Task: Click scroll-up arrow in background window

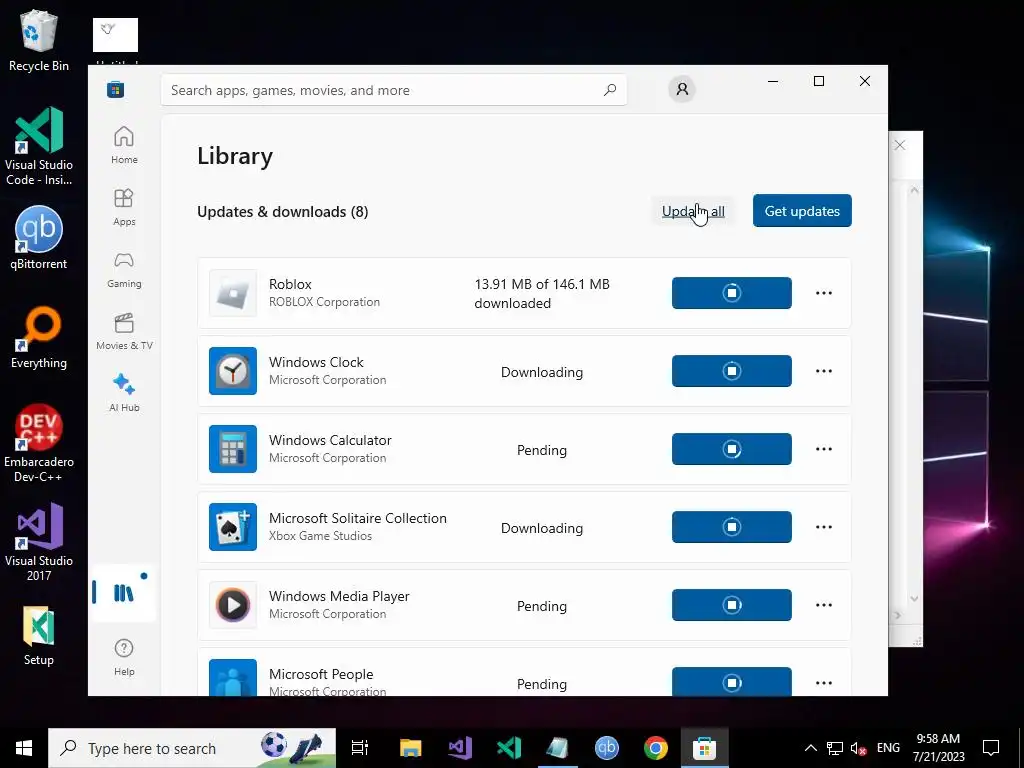Action: (914, 191)
